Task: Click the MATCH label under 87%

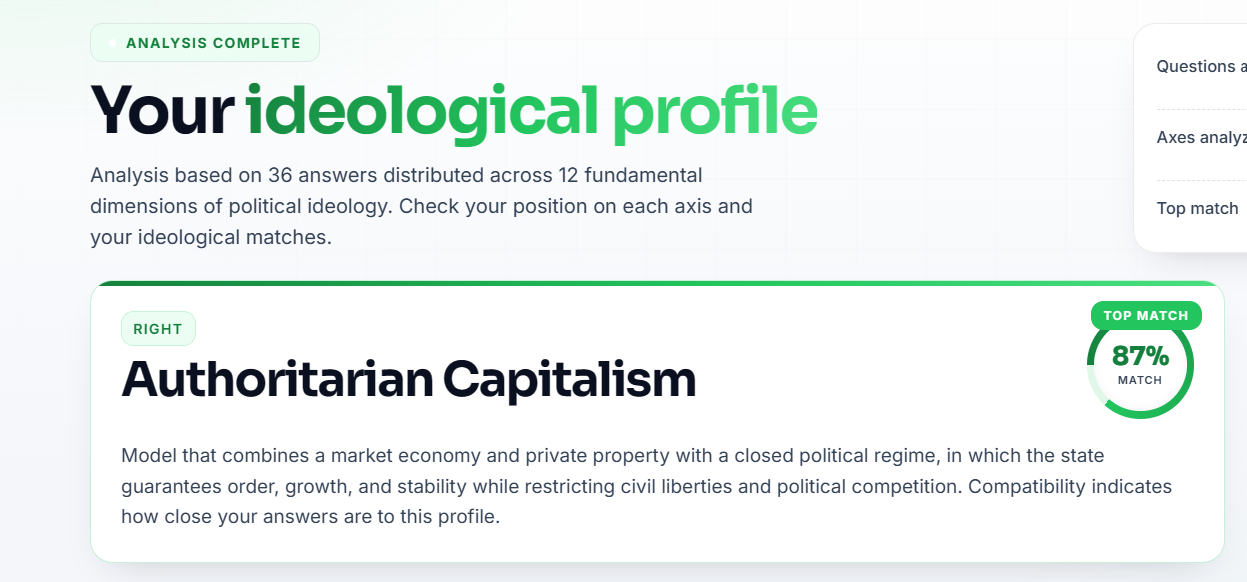Action: pos(1140,380)
